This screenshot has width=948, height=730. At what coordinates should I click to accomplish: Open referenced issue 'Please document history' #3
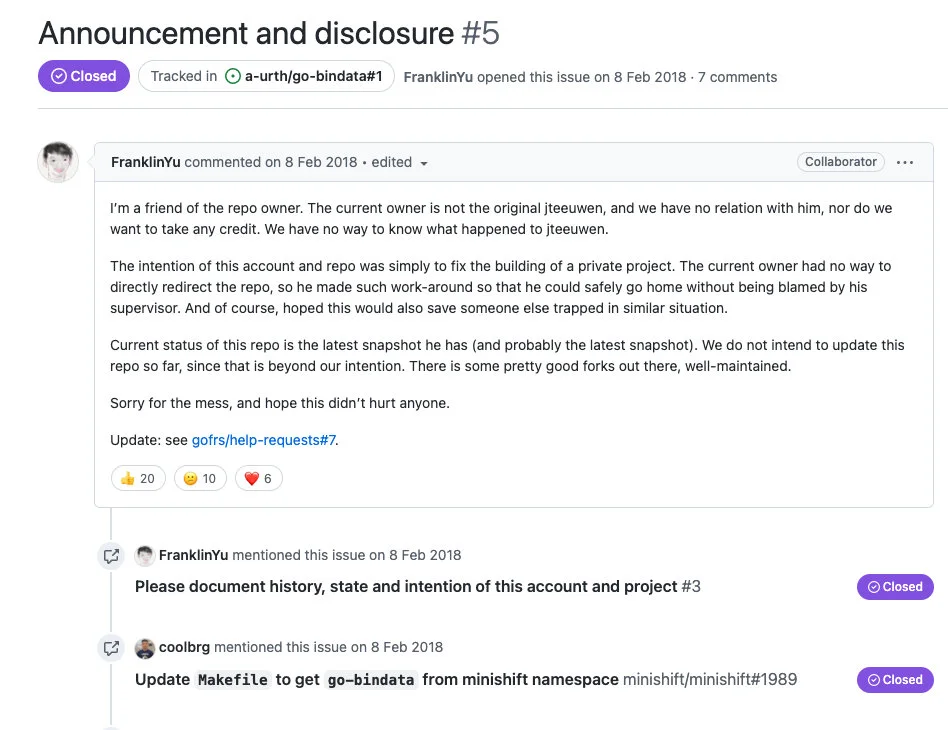click(x=418, y=587)
